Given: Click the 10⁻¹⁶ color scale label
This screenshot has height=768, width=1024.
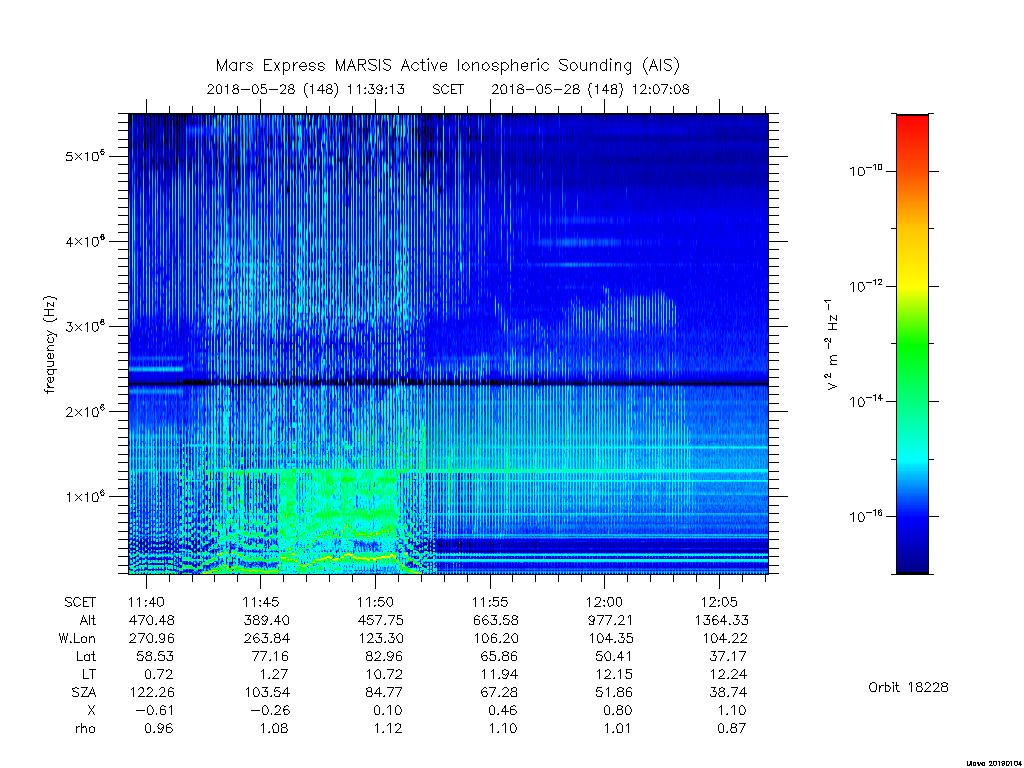Looking at the screenshot, I should (865, 516).
